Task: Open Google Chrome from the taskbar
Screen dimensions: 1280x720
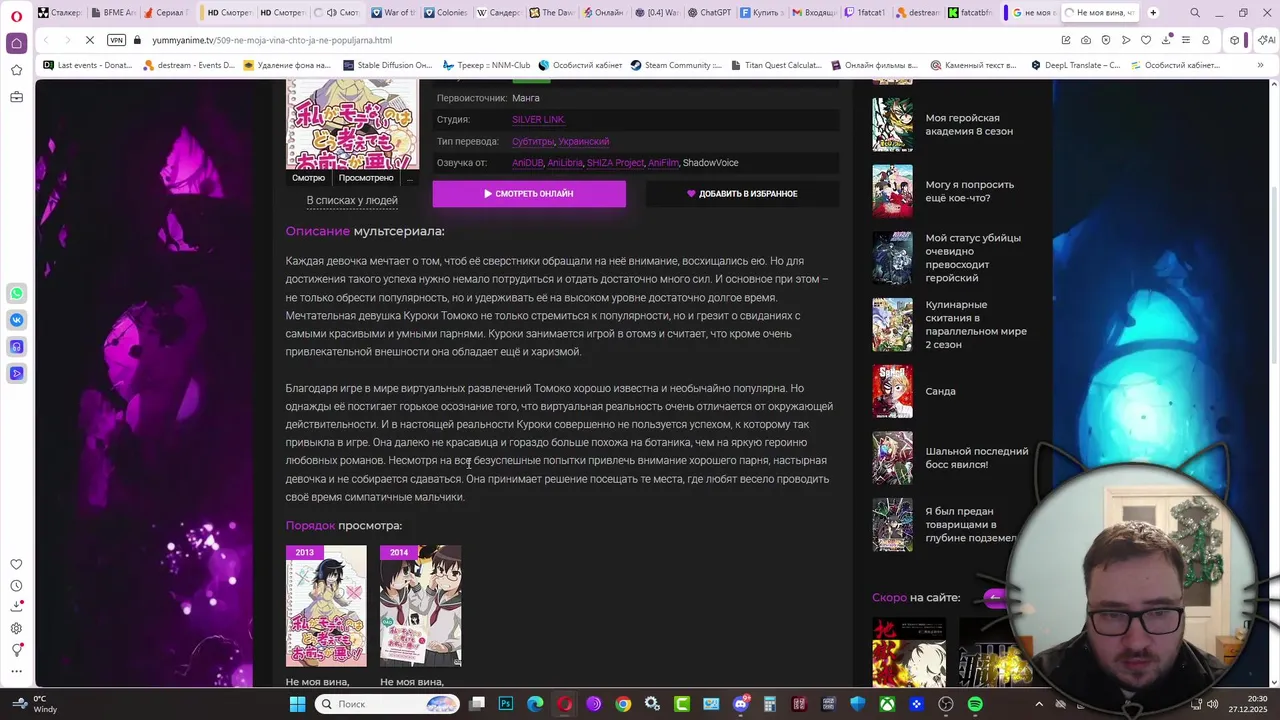Action: [x=623, y=704]
